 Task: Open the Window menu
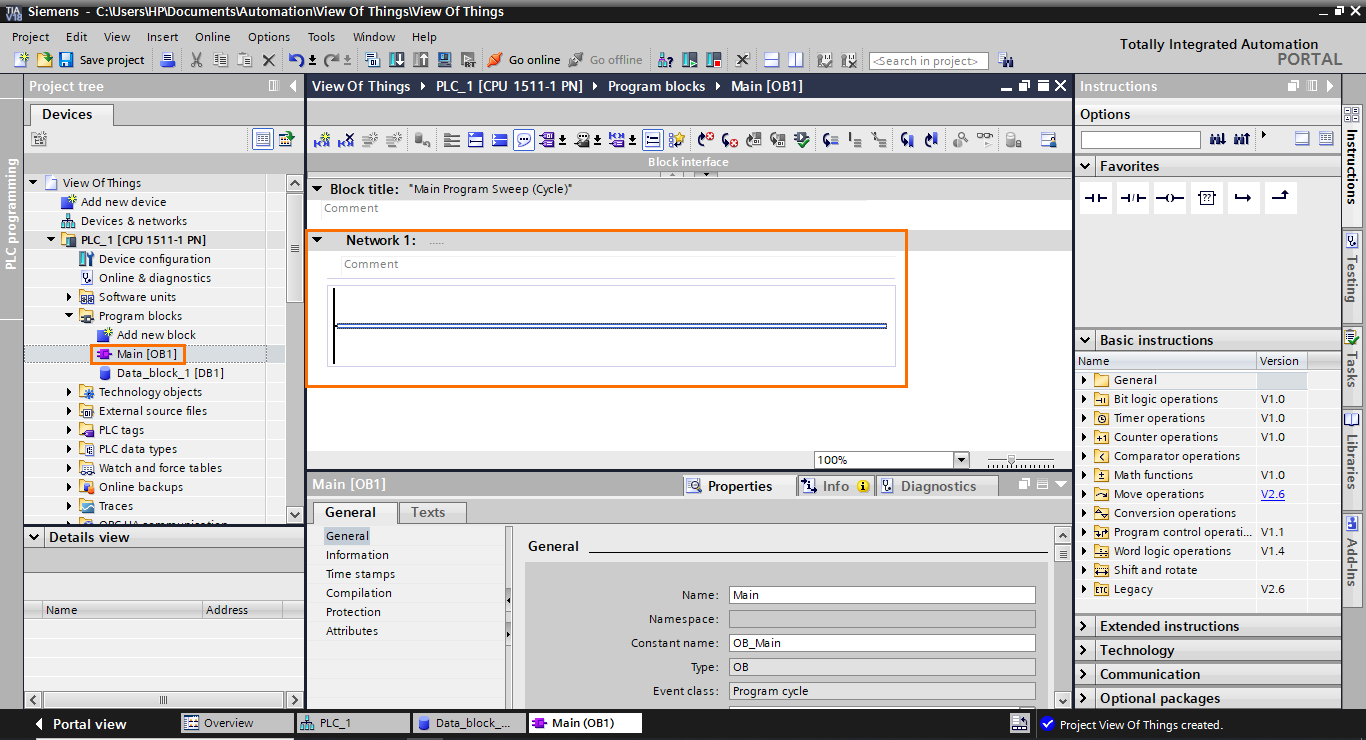374,37
